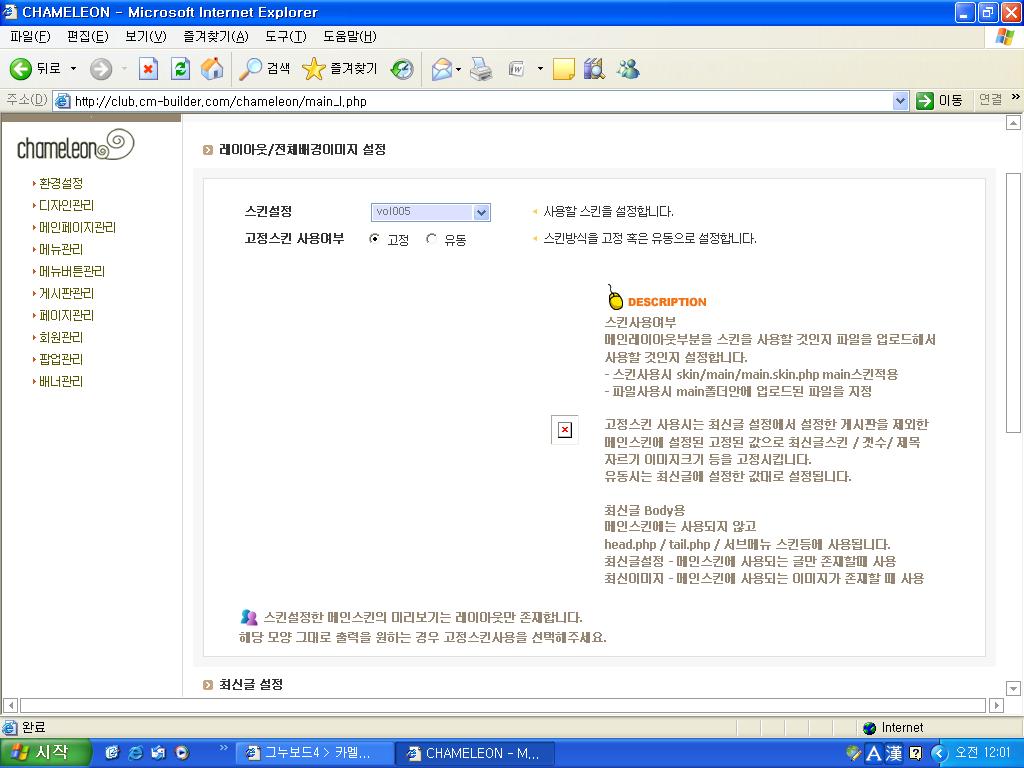Open the Messenger people icon
The image size is (1024, 768).
[x=628, y=69]
